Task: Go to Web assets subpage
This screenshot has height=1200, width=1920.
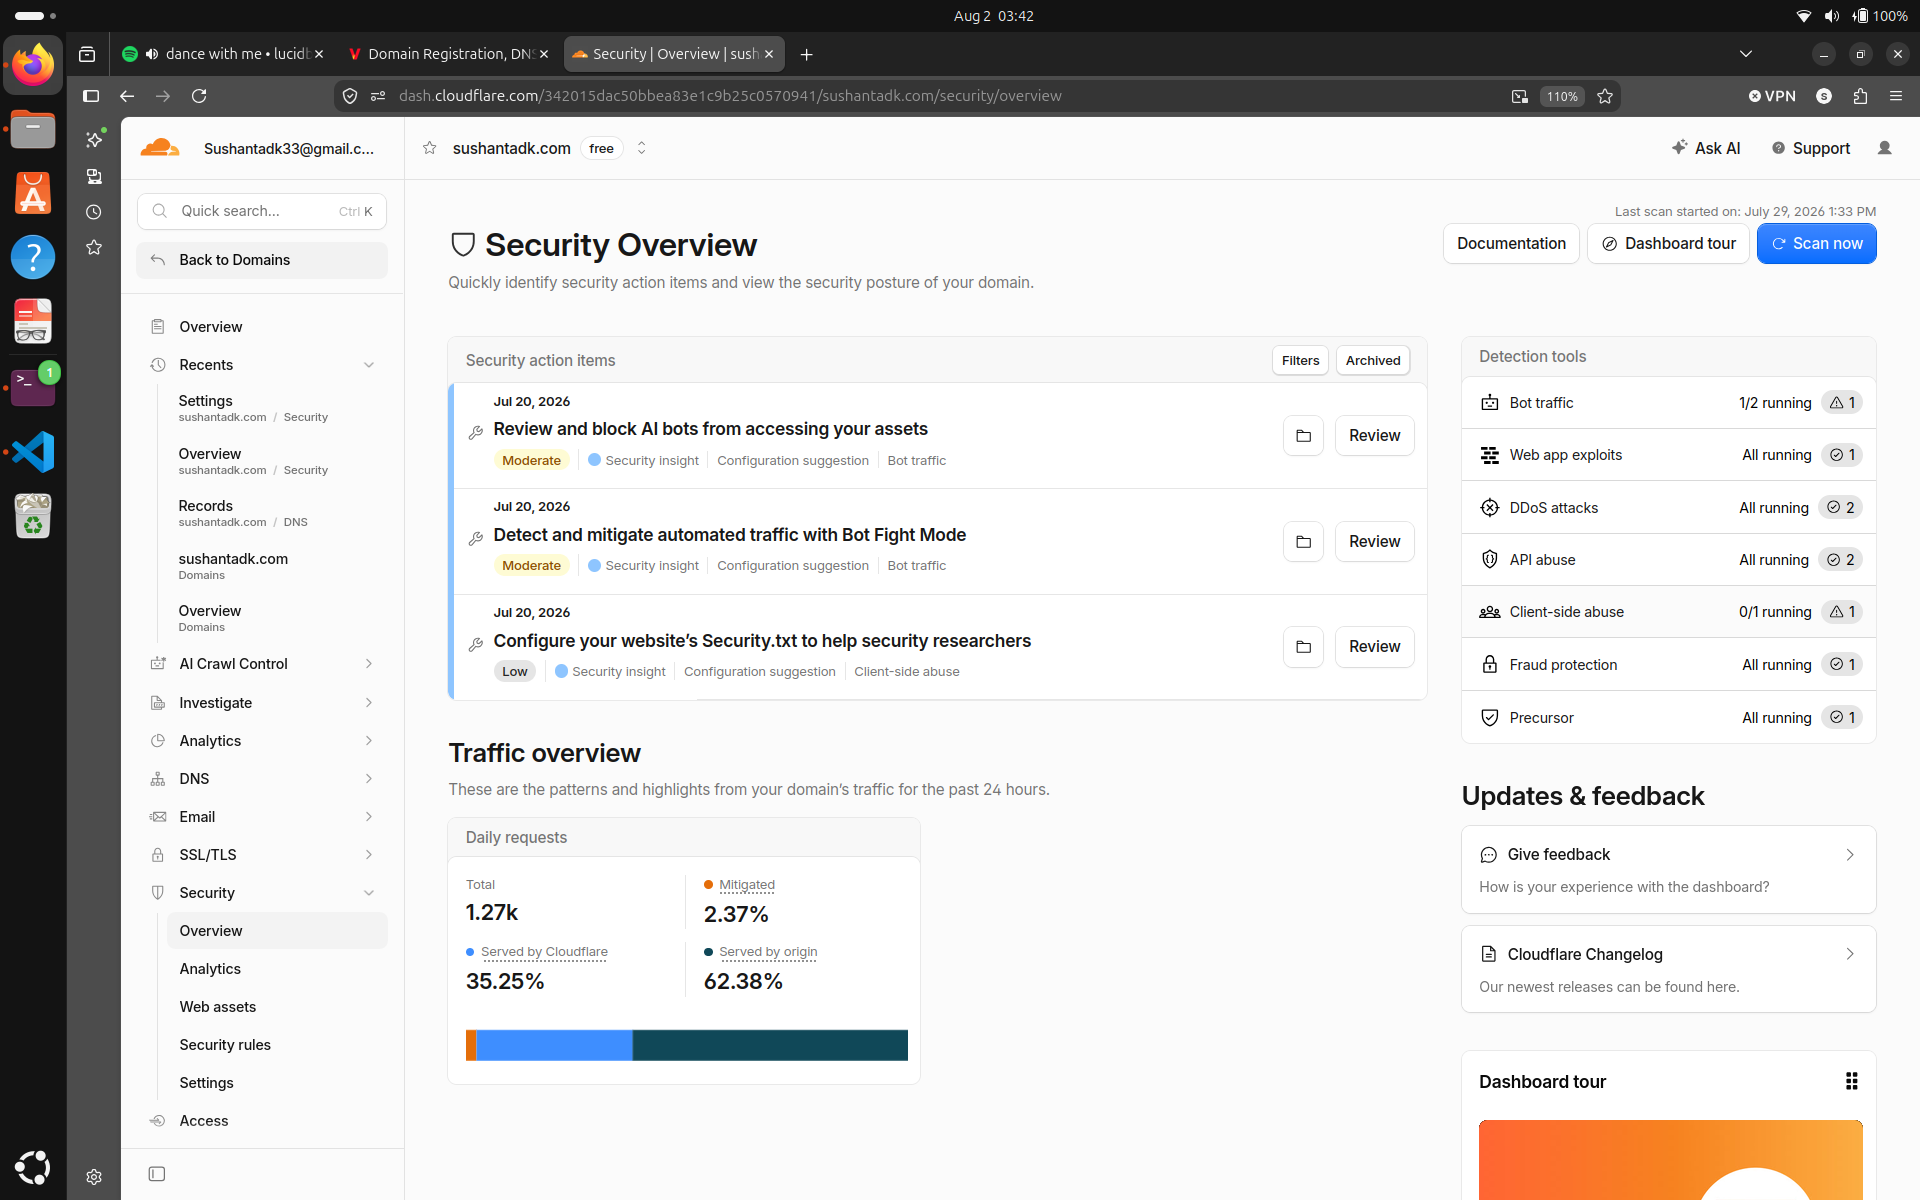Action: (x=218, y=1007)
